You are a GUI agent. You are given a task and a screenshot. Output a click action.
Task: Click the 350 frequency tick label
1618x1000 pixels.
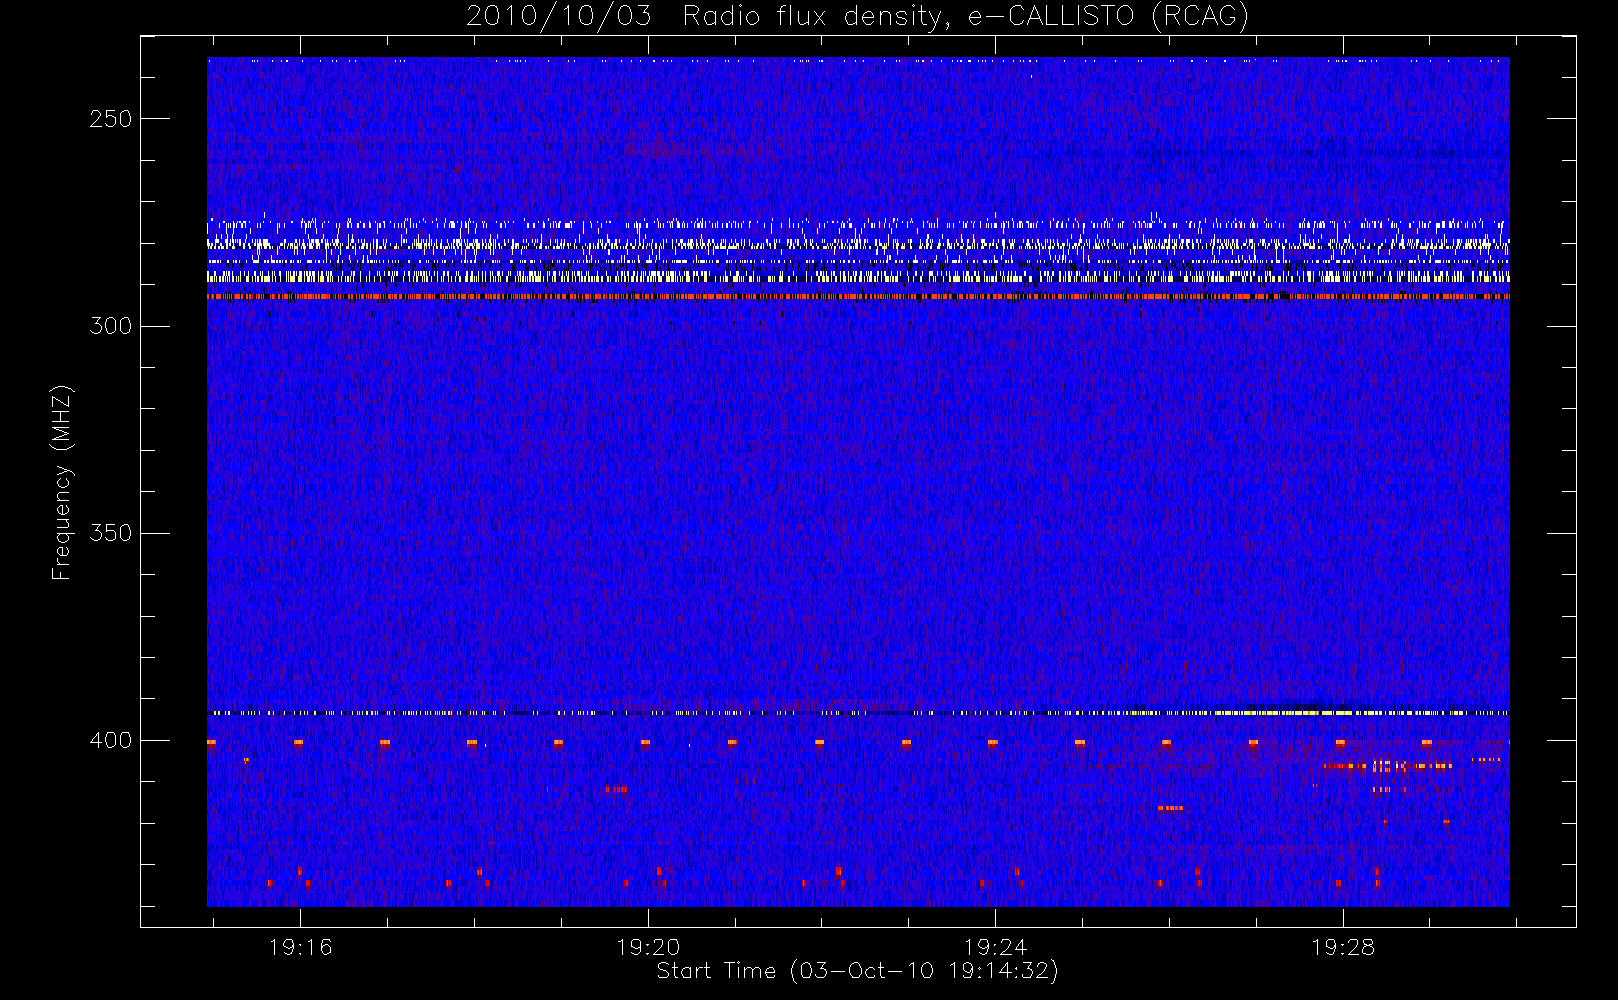point(110,533)
